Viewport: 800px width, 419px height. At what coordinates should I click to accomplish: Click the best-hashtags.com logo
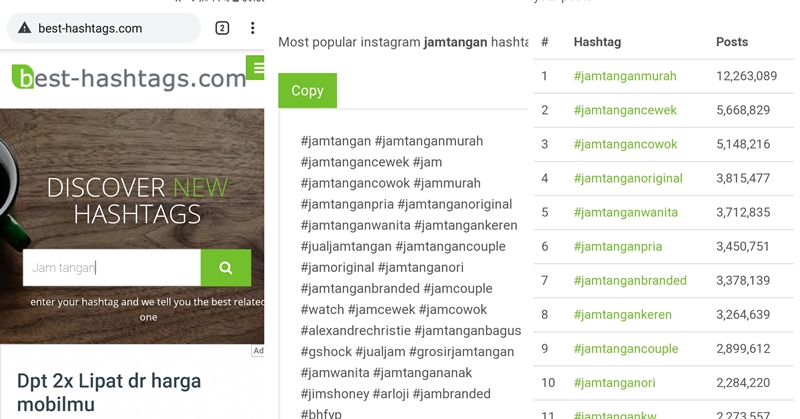pos(129,78)
